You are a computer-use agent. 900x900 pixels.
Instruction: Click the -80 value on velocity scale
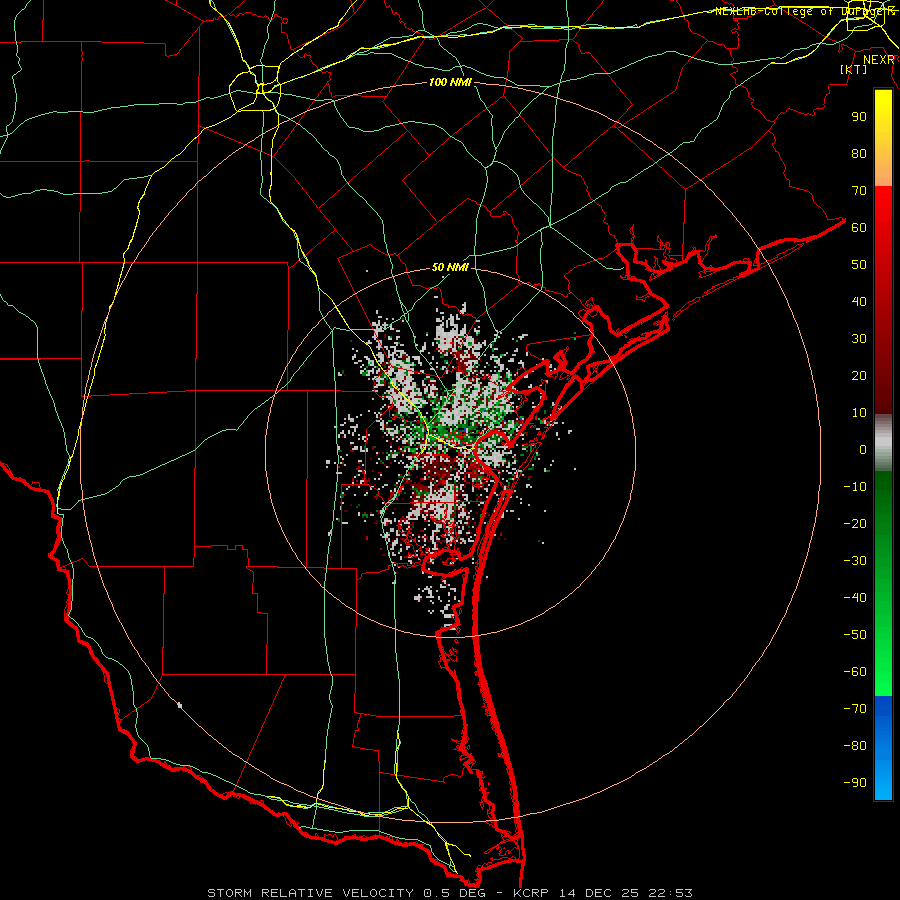855,746
